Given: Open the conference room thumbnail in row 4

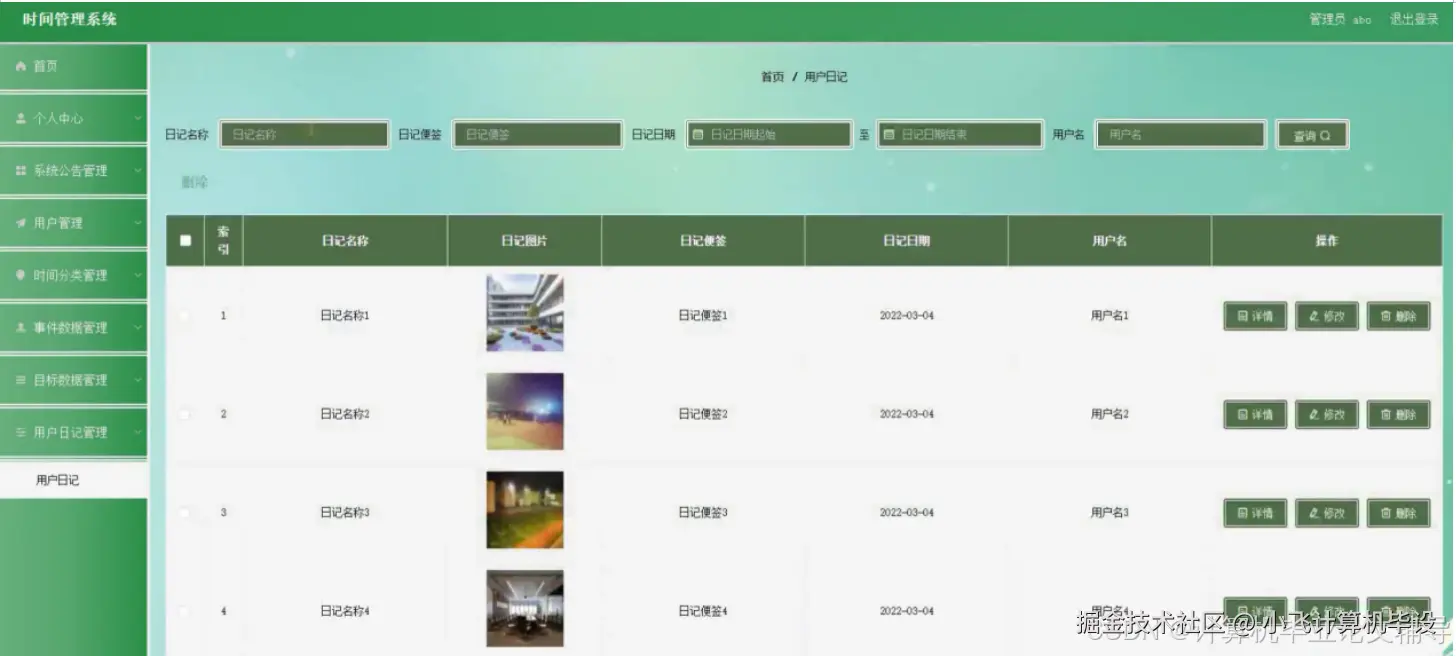Looking at the screenshot, I should pyautogui.click(x=525, y=608).
